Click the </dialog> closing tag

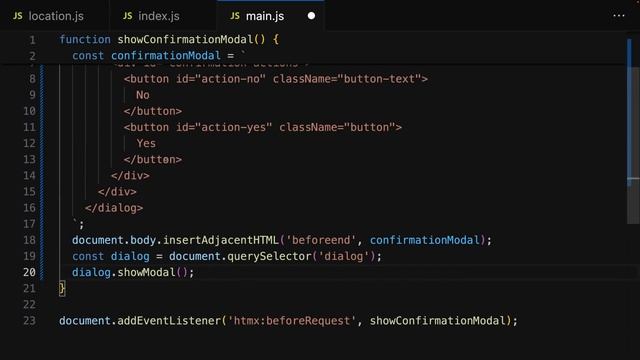pyautogui.click(x=114, y=208)
